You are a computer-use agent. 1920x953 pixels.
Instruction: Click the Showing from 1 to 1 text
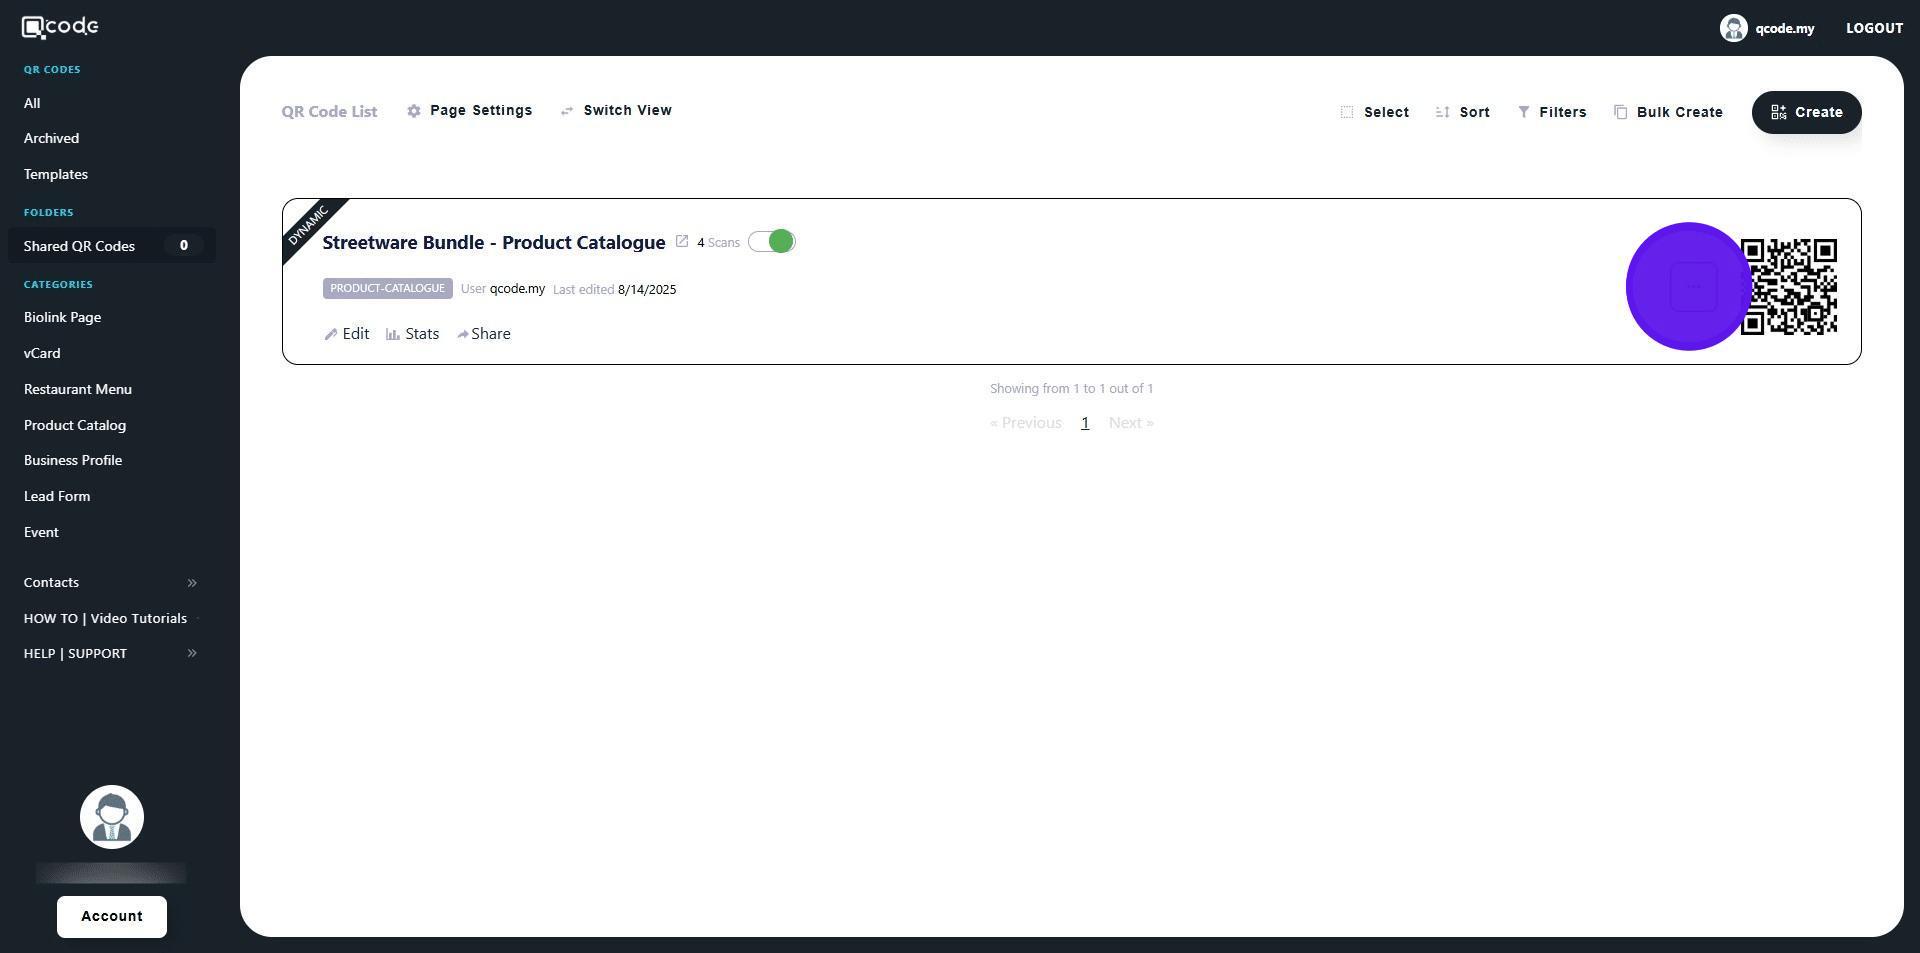[x=1071, y=389]
